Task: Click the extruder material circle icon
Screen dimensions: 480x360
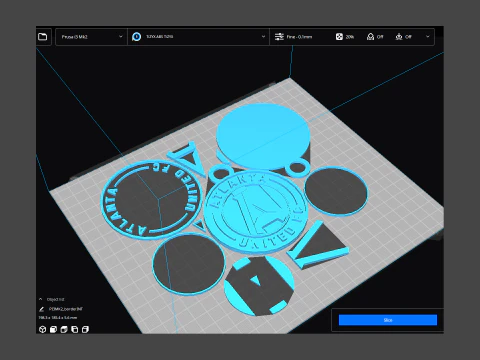Action: (x=136, y=37)
